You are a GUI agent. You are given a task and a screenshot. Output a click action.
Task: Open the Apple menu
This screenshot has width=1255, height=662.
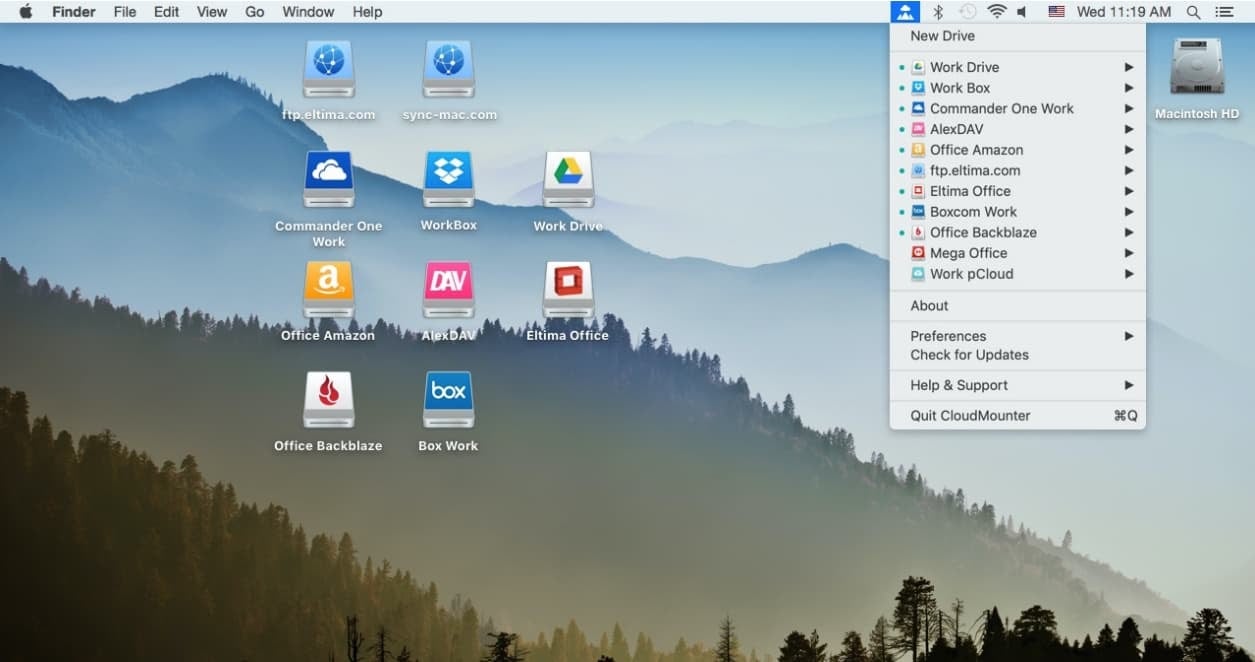coord(26,12)
